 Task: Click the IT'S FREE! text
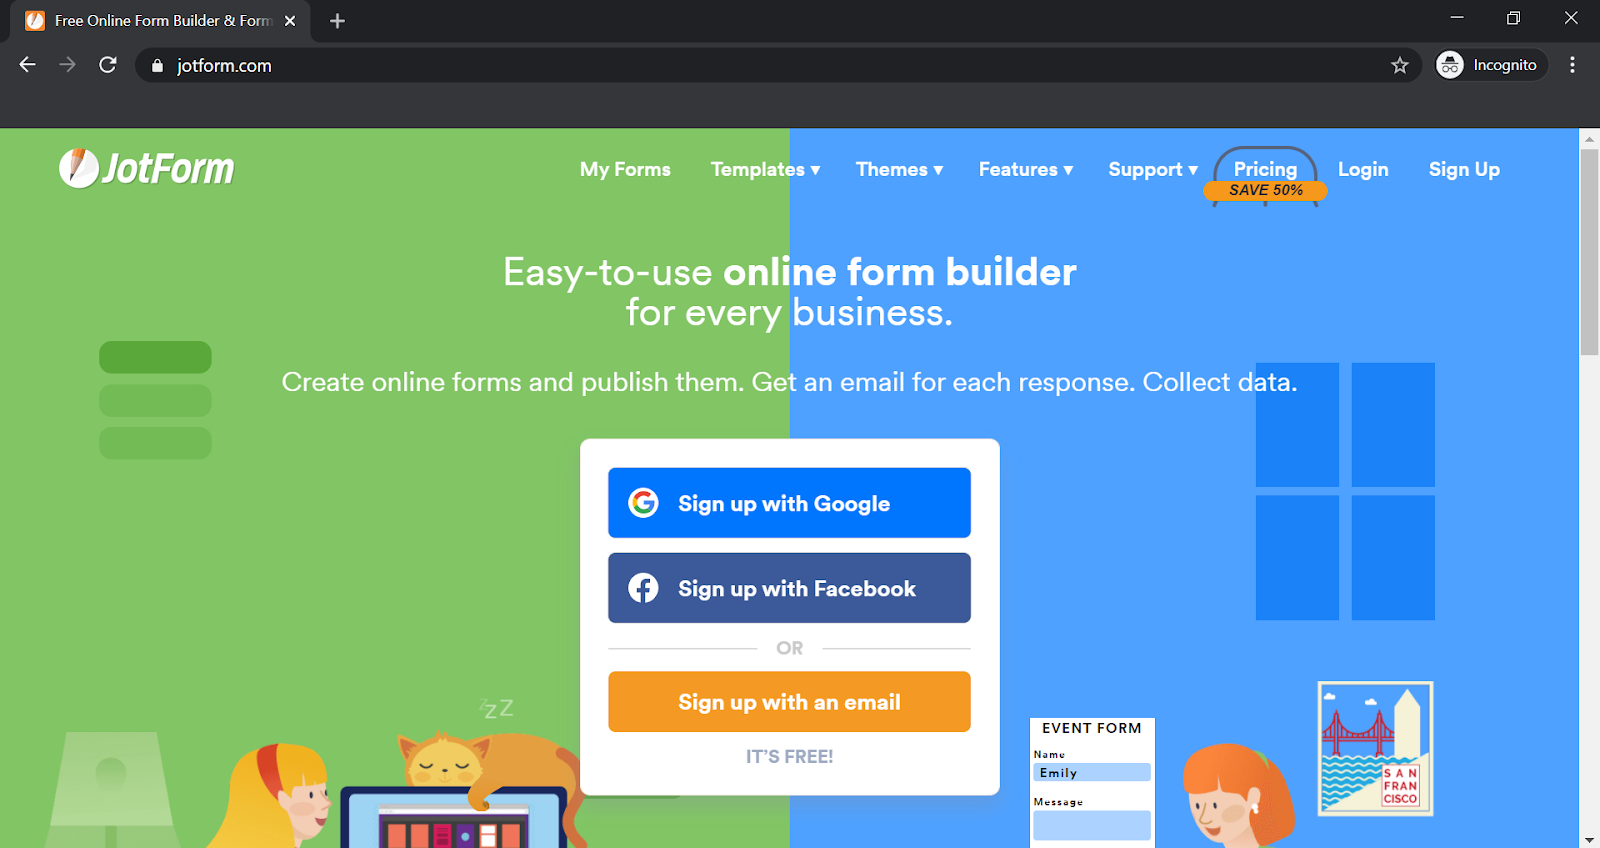point(789,757)
